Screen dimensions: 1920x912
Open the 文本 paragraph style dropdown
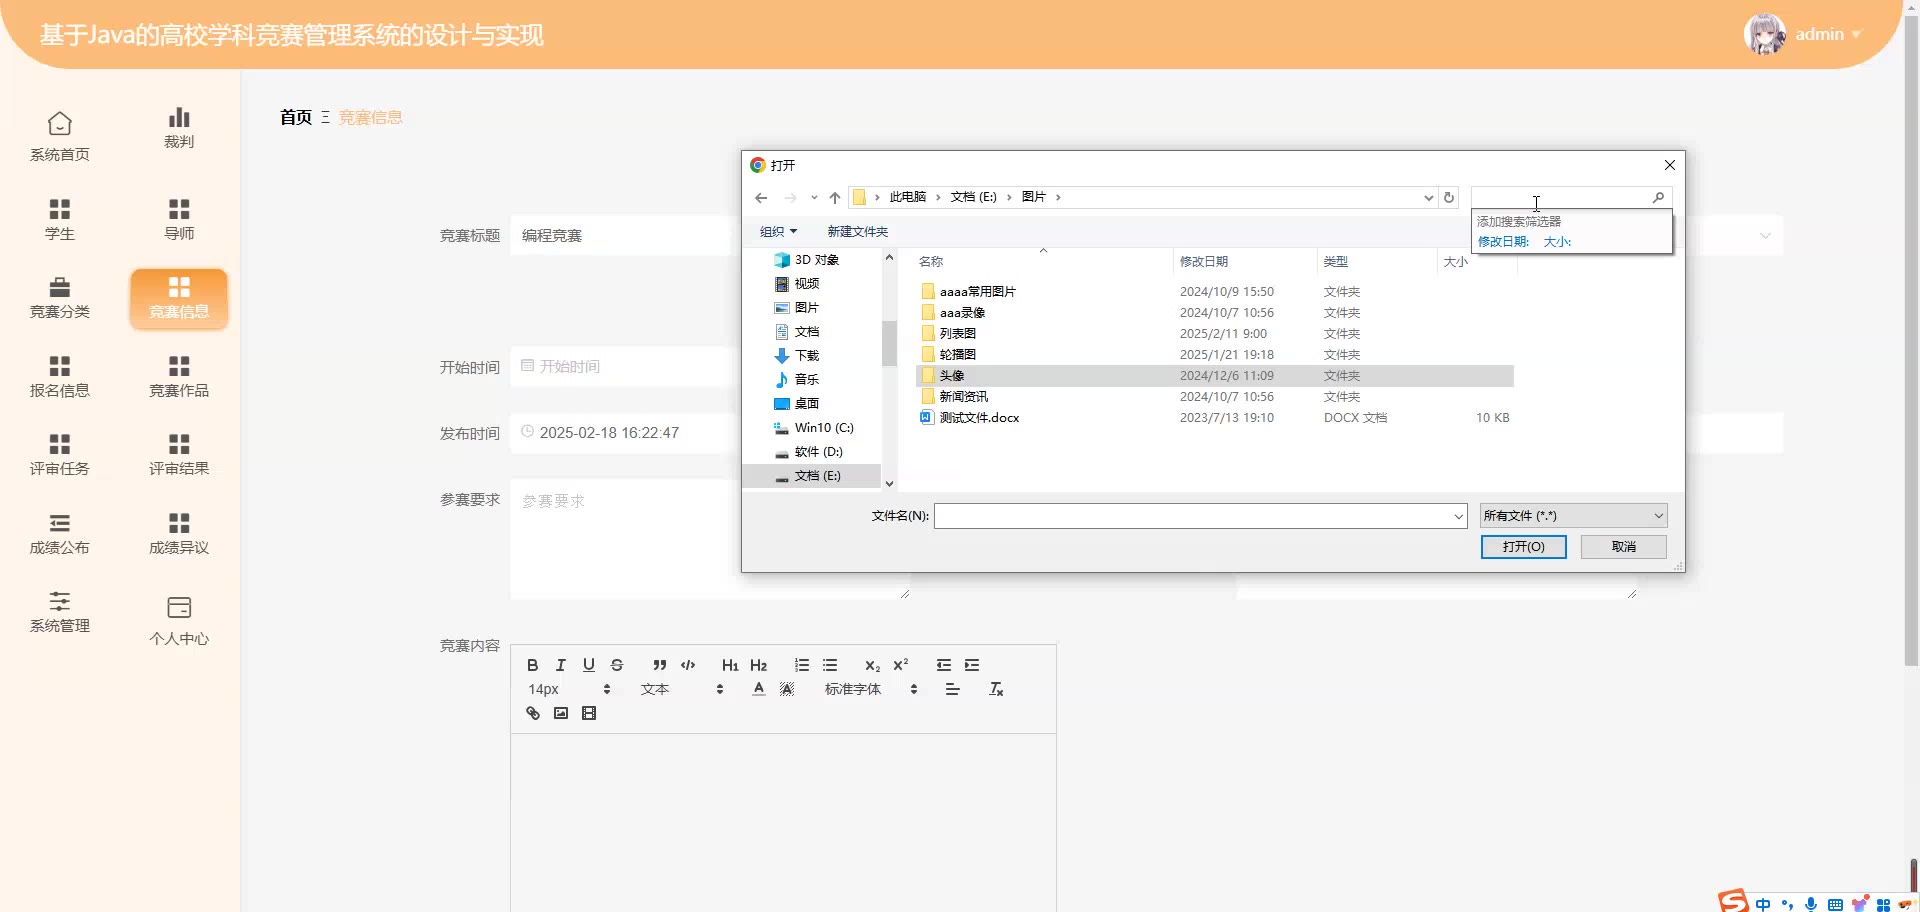click(682, 689)
